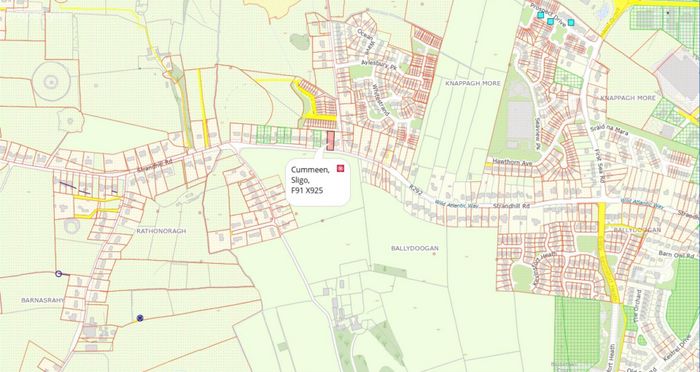
Task: Click the Whitestrand street label
Action: point(380,101)
